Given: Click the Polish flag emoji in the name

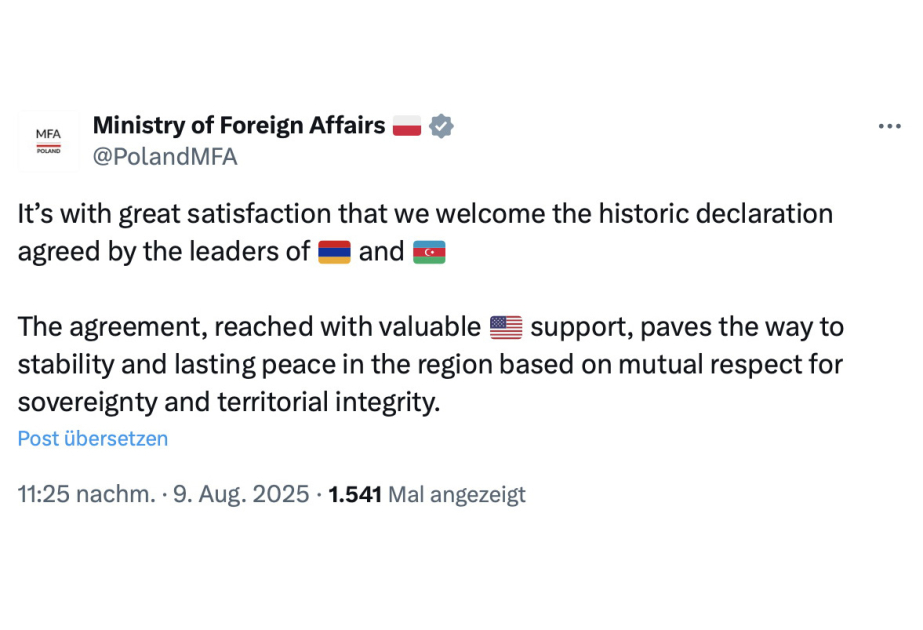Looking at the screenshot, I should (409, 125).
